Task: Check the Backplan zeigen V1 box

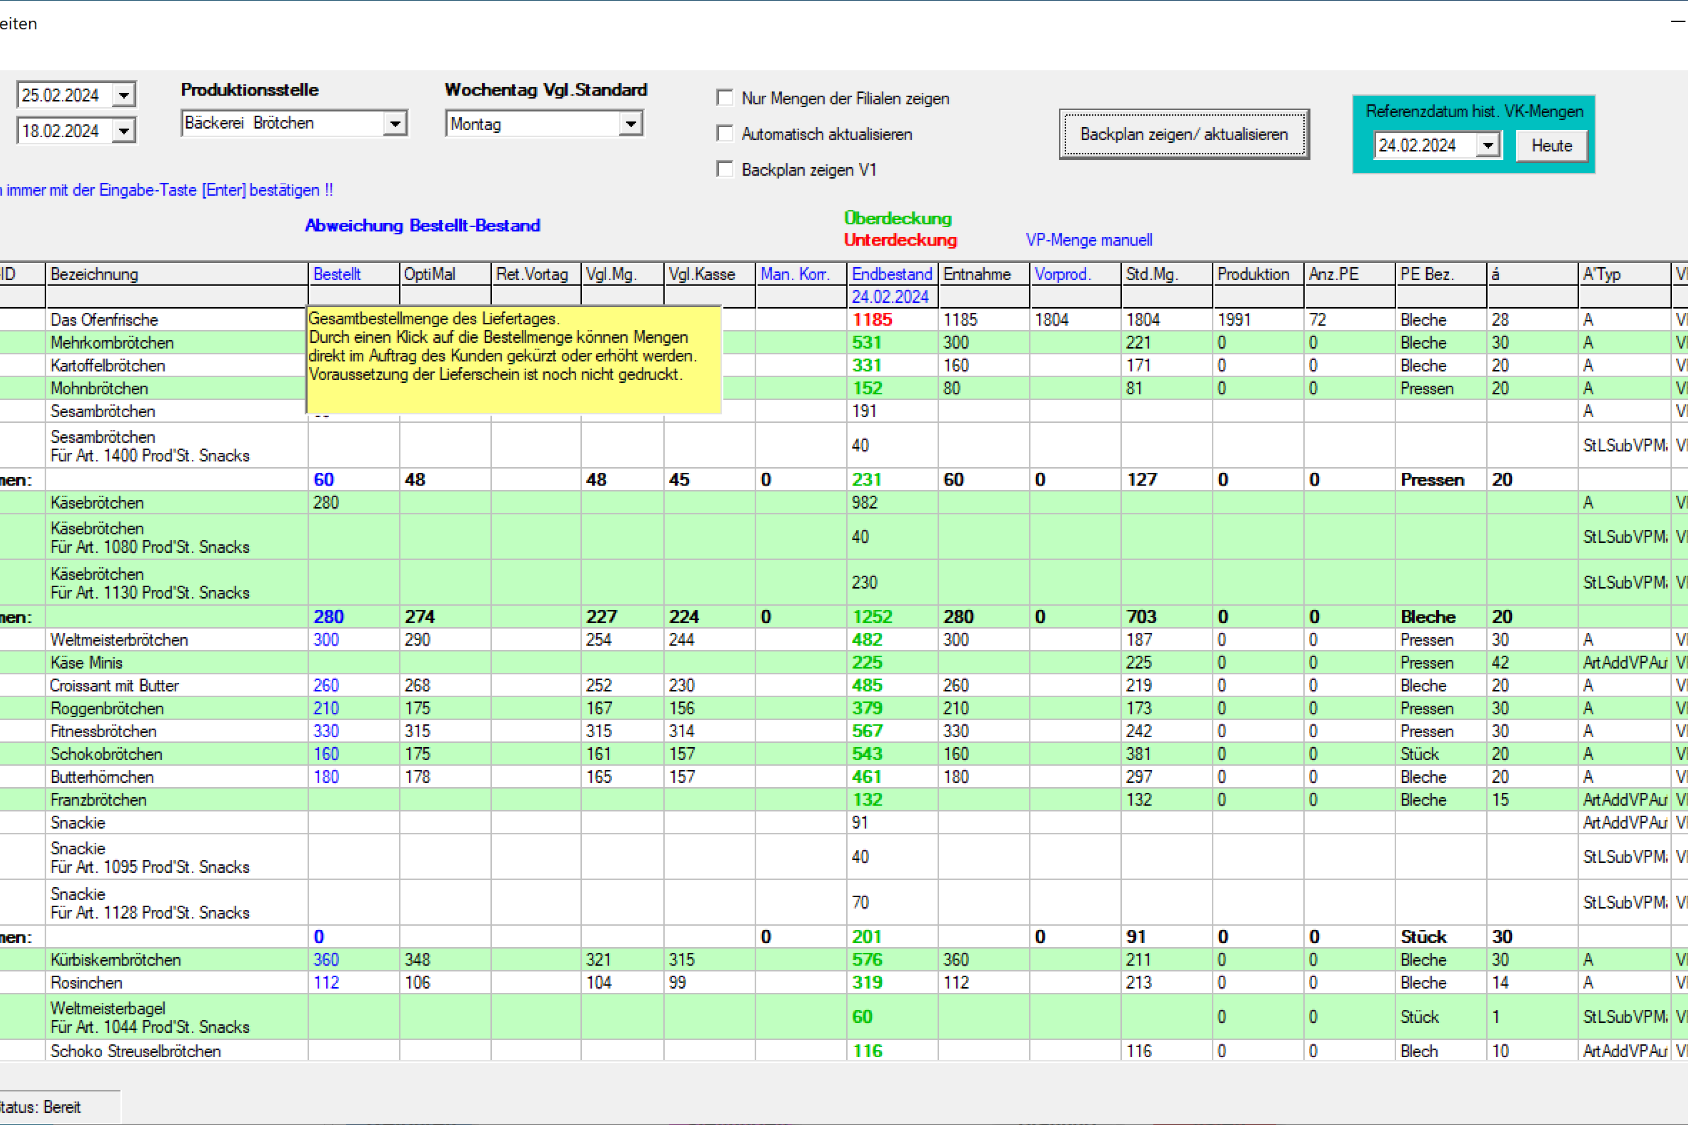Action: [725, 169]
